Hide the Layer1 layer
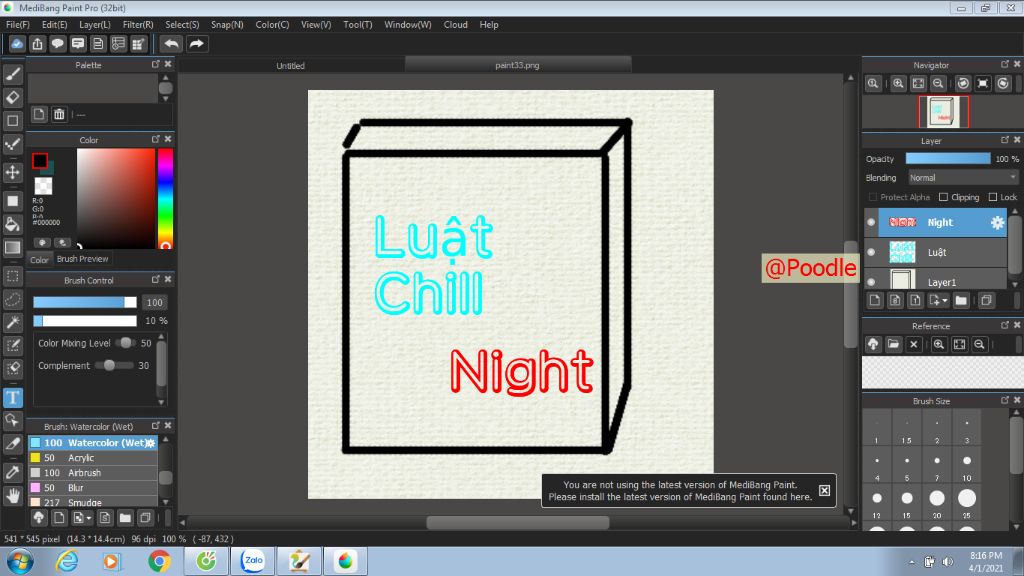Viewport: 1024px width, 576px height. point(871,282)
